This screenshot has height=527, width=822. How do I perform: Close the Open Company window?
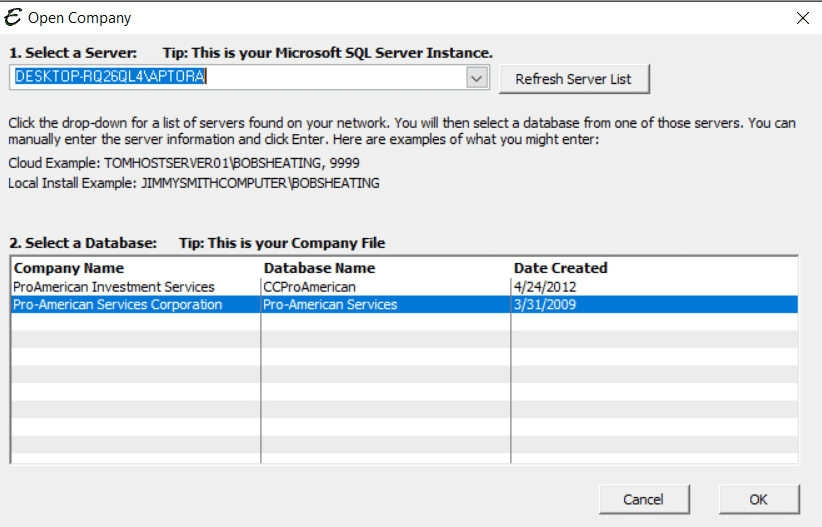803,18
